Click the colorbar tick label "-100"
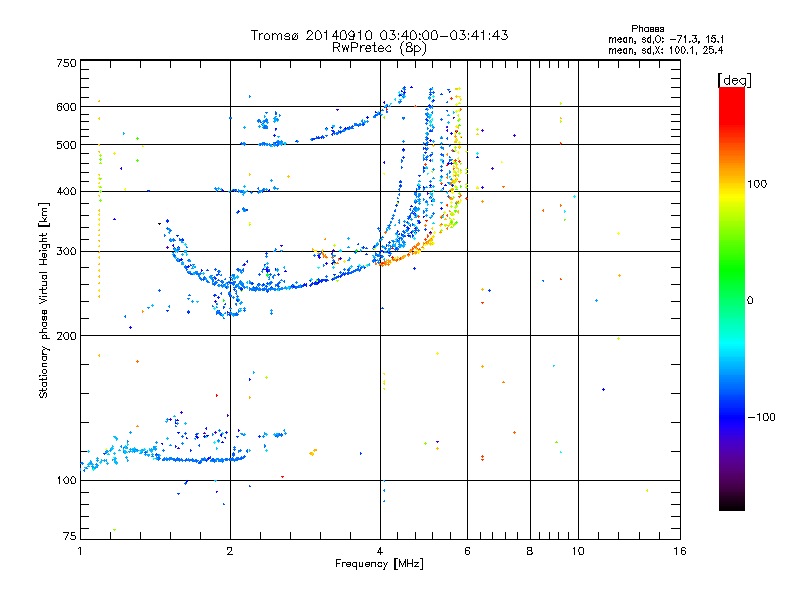This screenshot has height=600, width=800. tap(761, 417)
